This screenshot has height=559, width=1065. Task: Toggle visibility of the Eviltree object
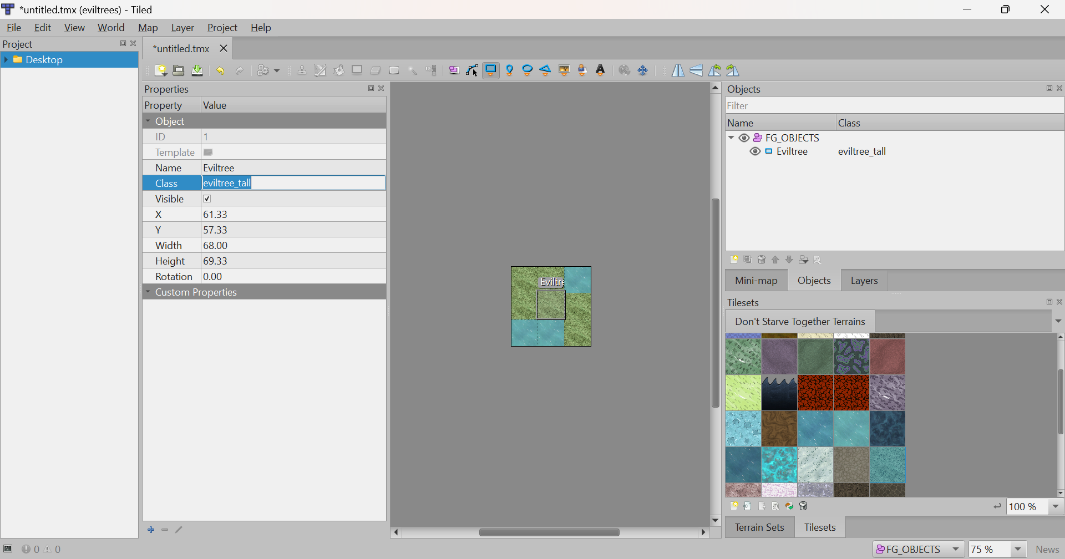(x=755, y=152)
